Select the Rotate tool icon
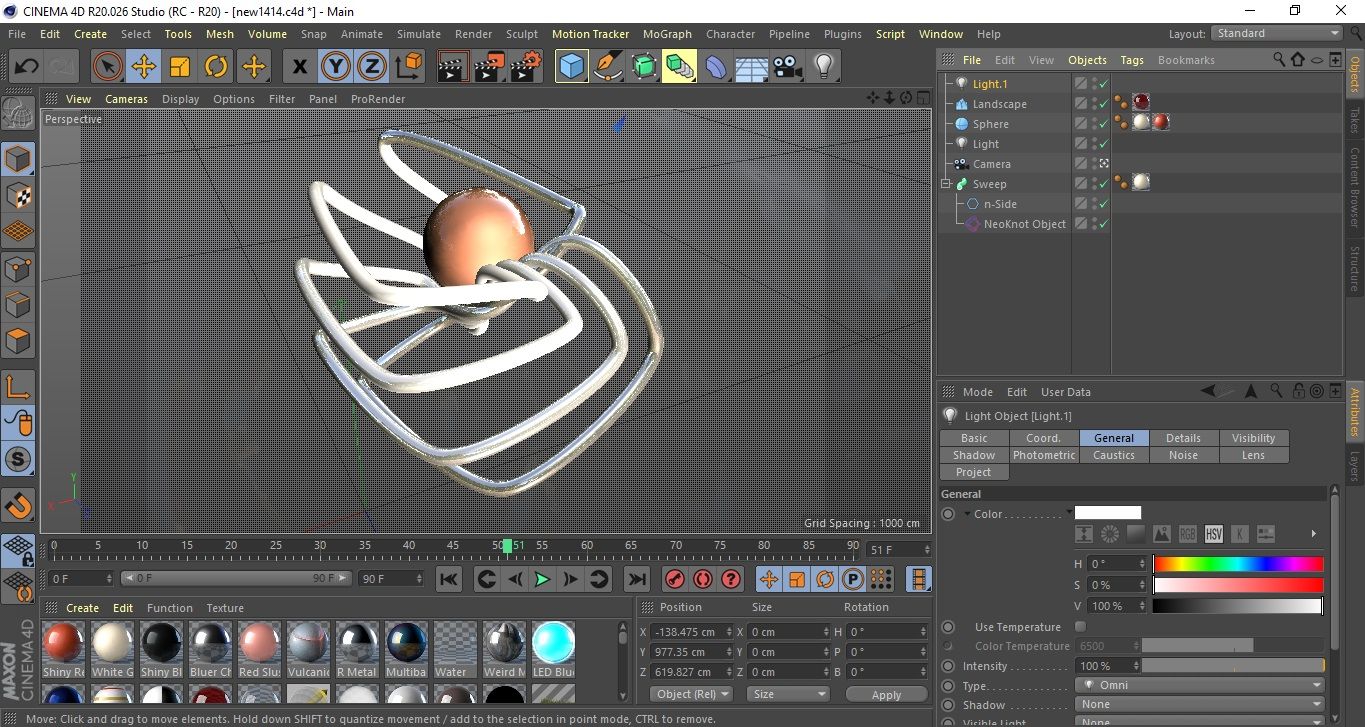Viewport: 1365px width, 727px height. click(216, 67)
